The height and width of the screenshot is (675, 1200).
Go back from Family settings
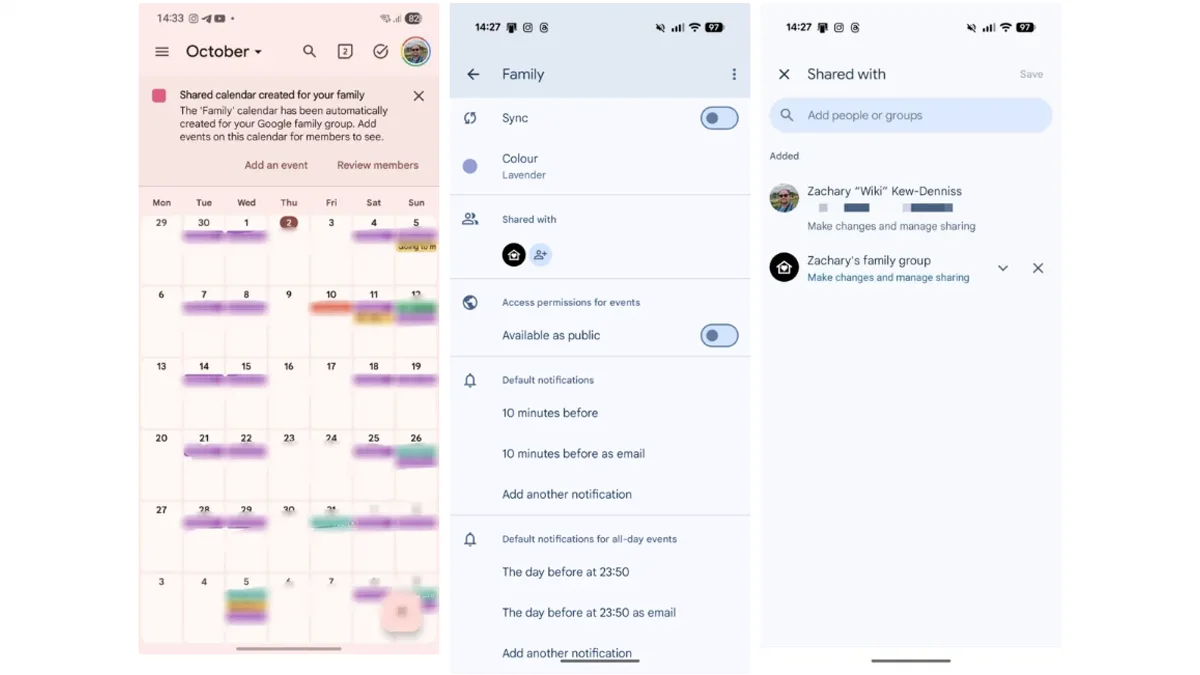click(x=474, y=74)
